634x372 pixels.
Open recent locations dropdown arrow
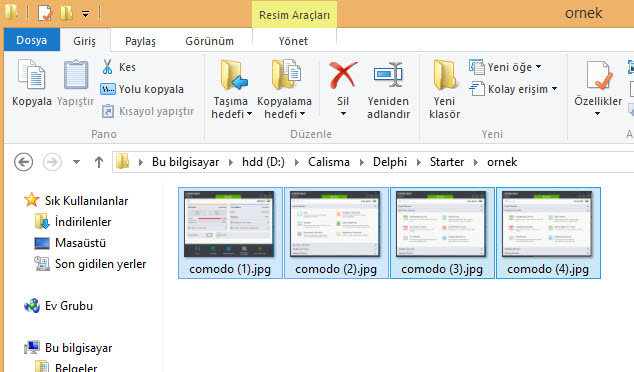click(76, 162)
